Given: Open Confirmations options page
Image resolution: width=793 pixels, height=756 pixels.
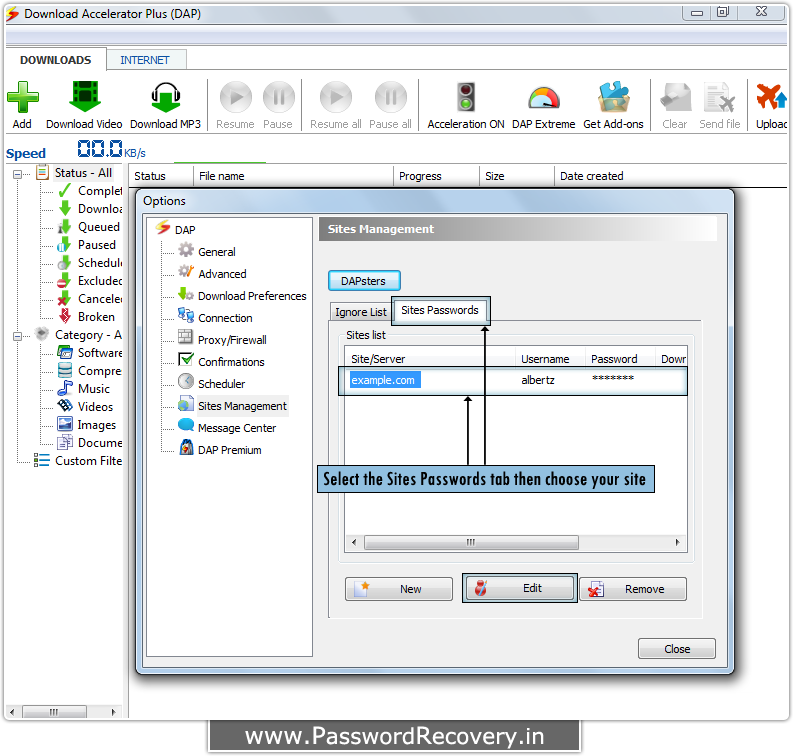Looking at the screenshot, I should [222, 362].
